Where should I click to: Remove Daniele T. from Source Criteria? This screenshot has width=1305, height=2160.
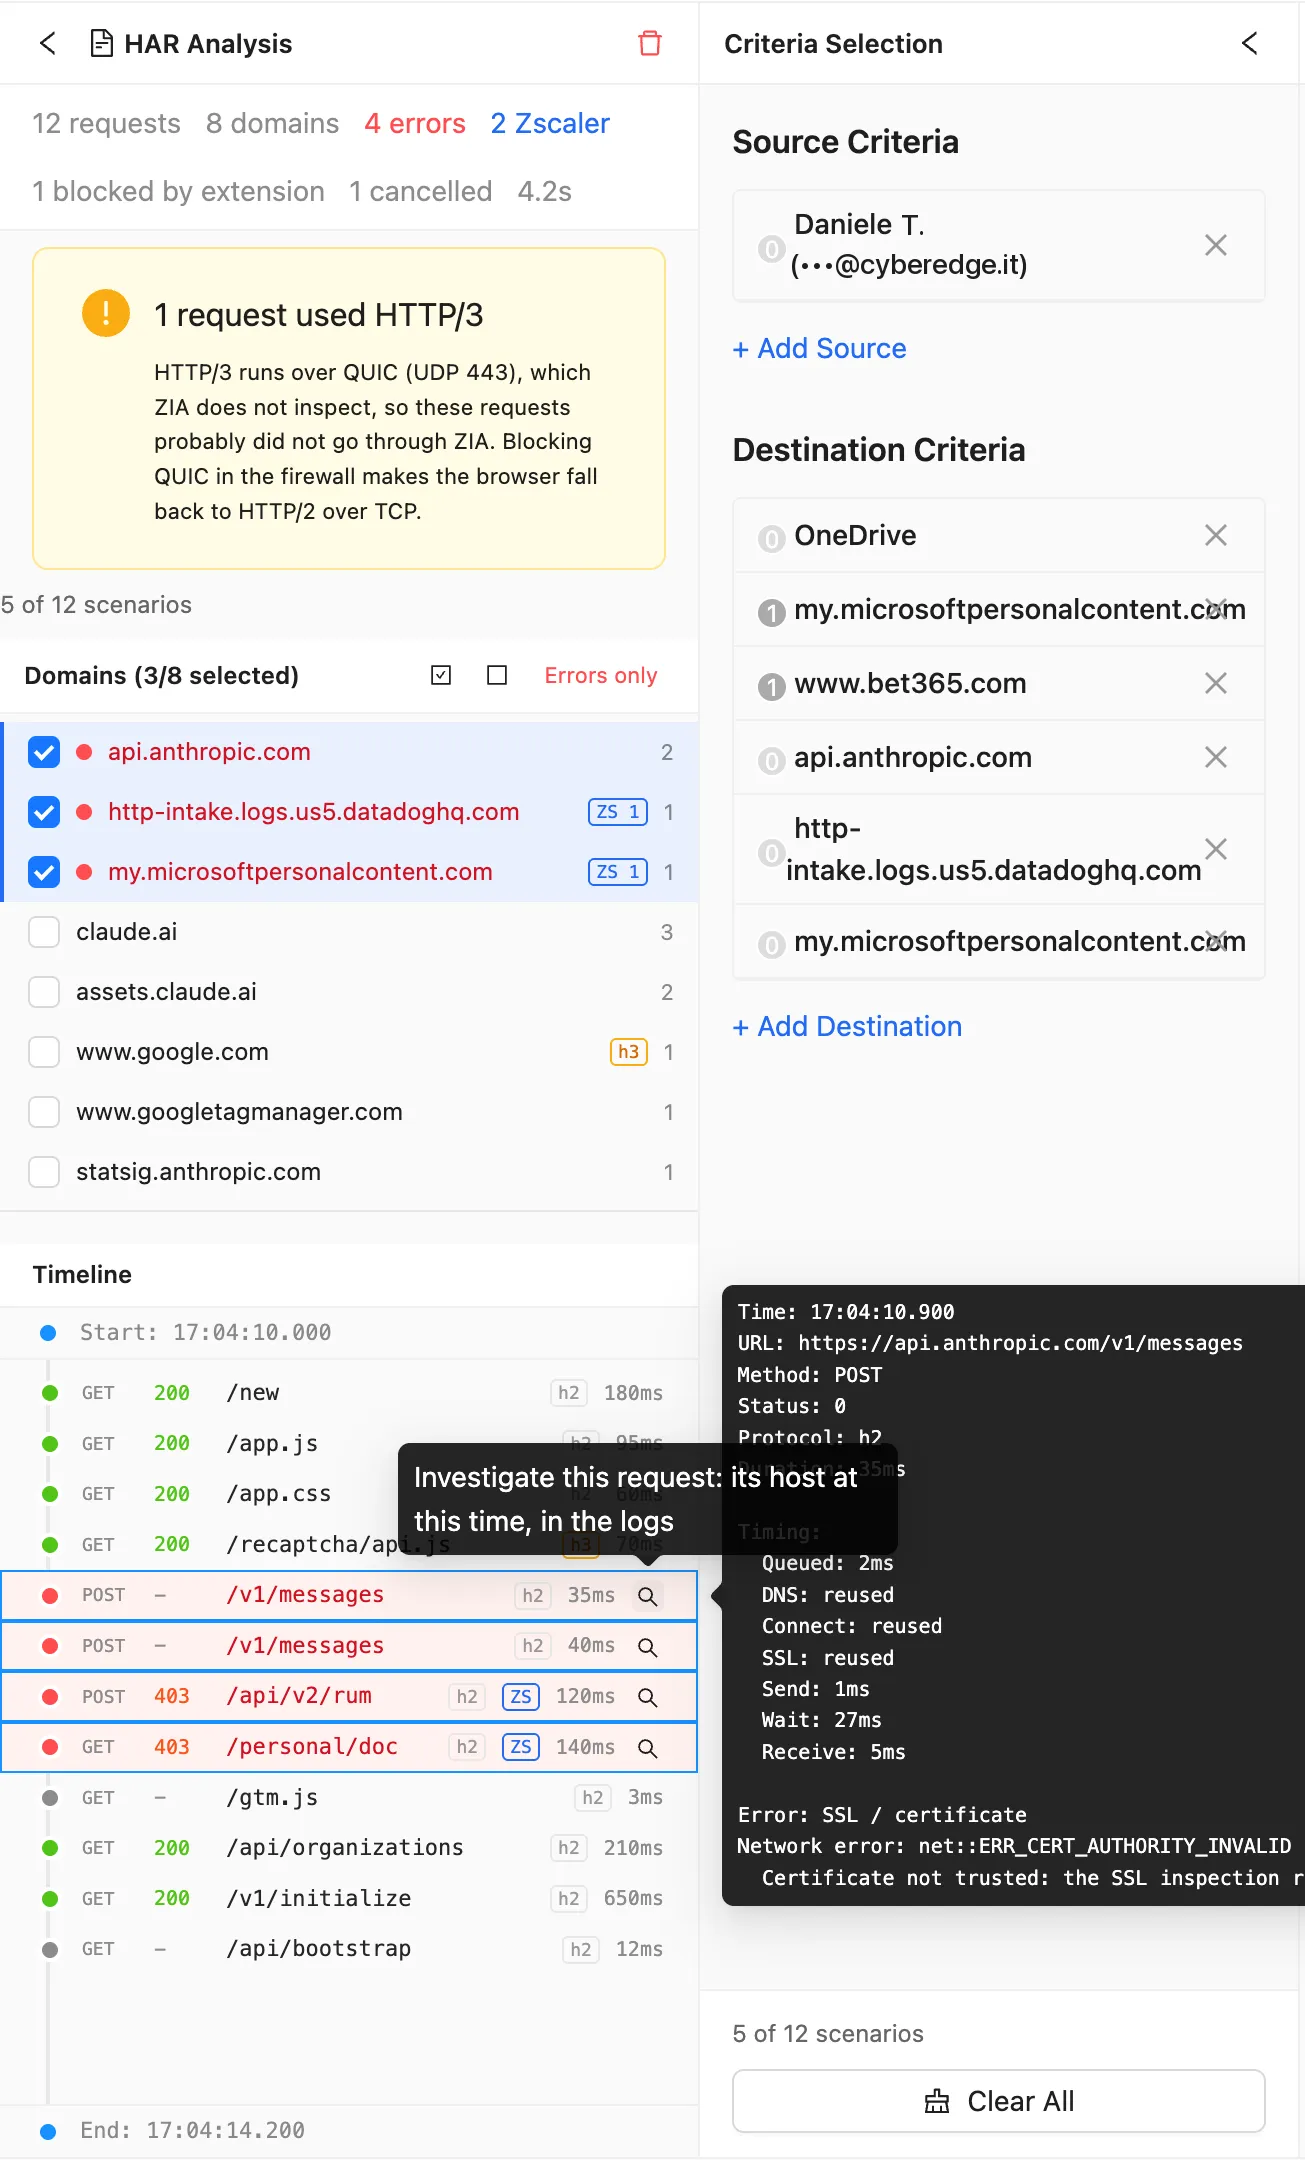coord(1216,245)
